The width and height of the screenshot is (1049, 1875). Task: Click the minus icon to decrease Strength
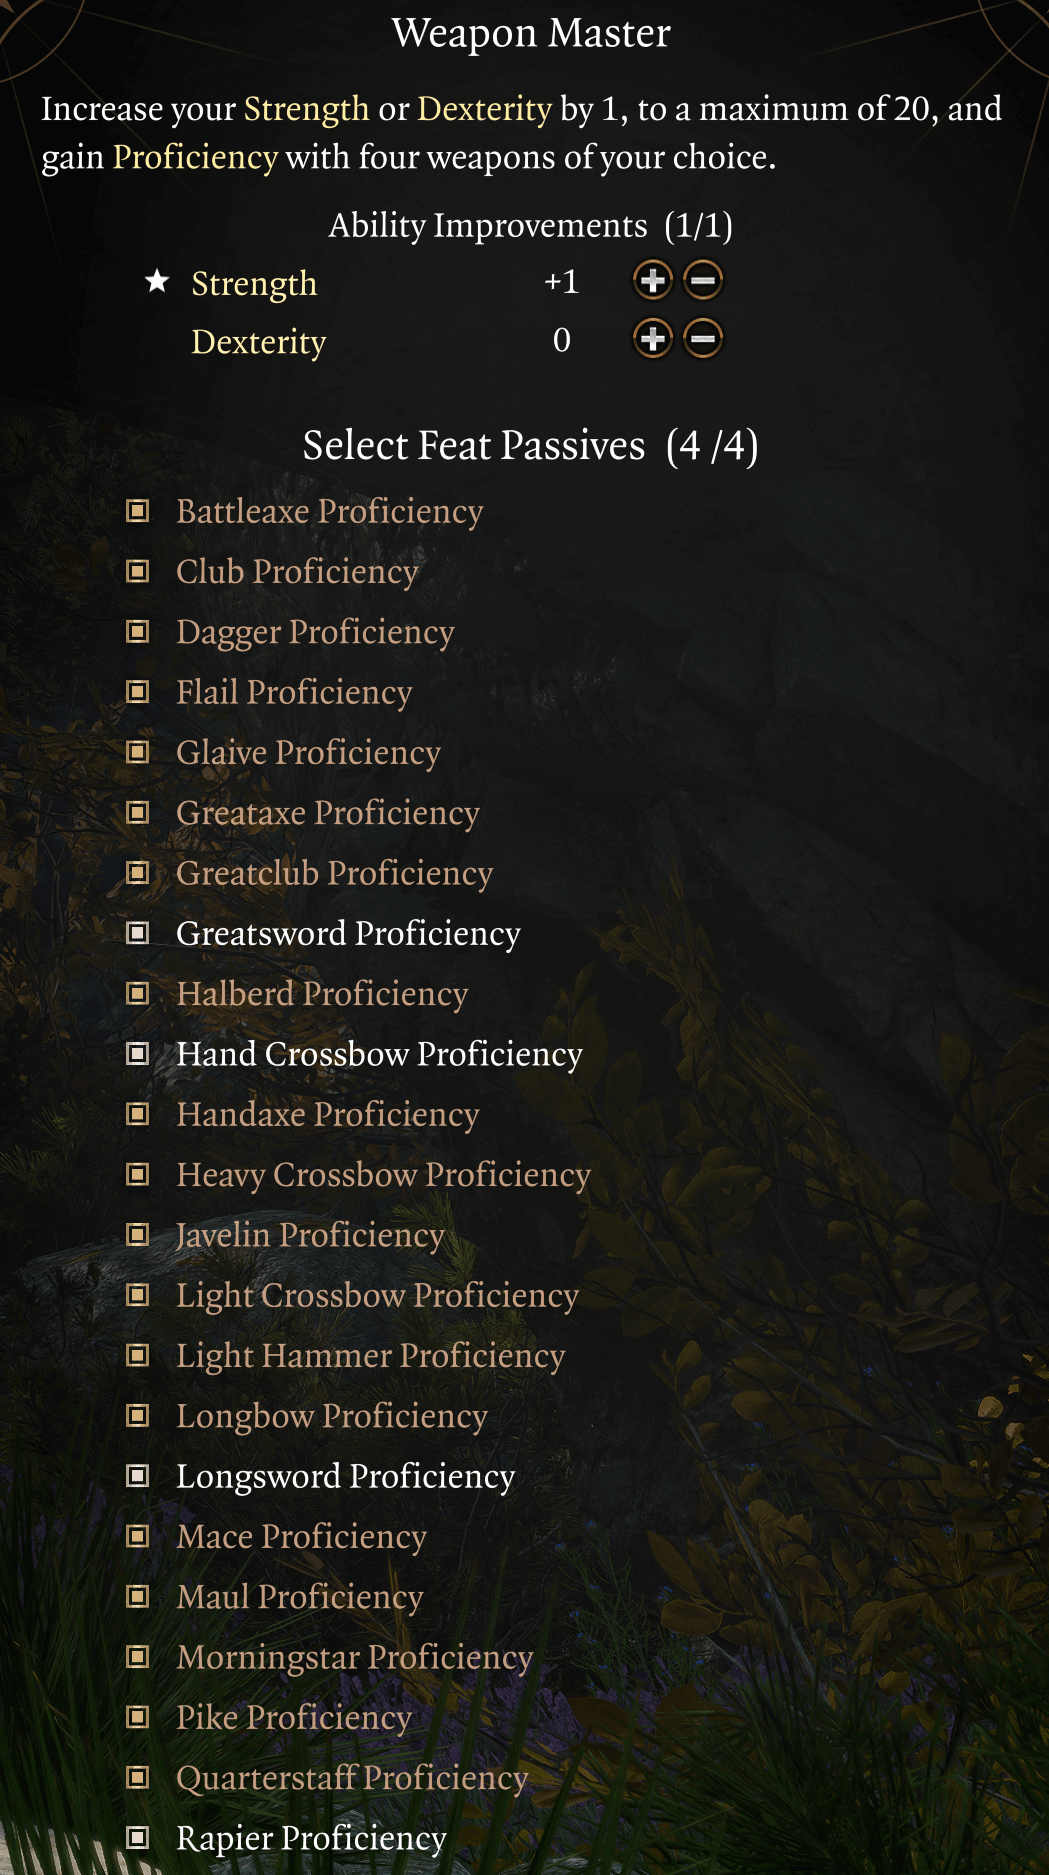coord(703,281)
